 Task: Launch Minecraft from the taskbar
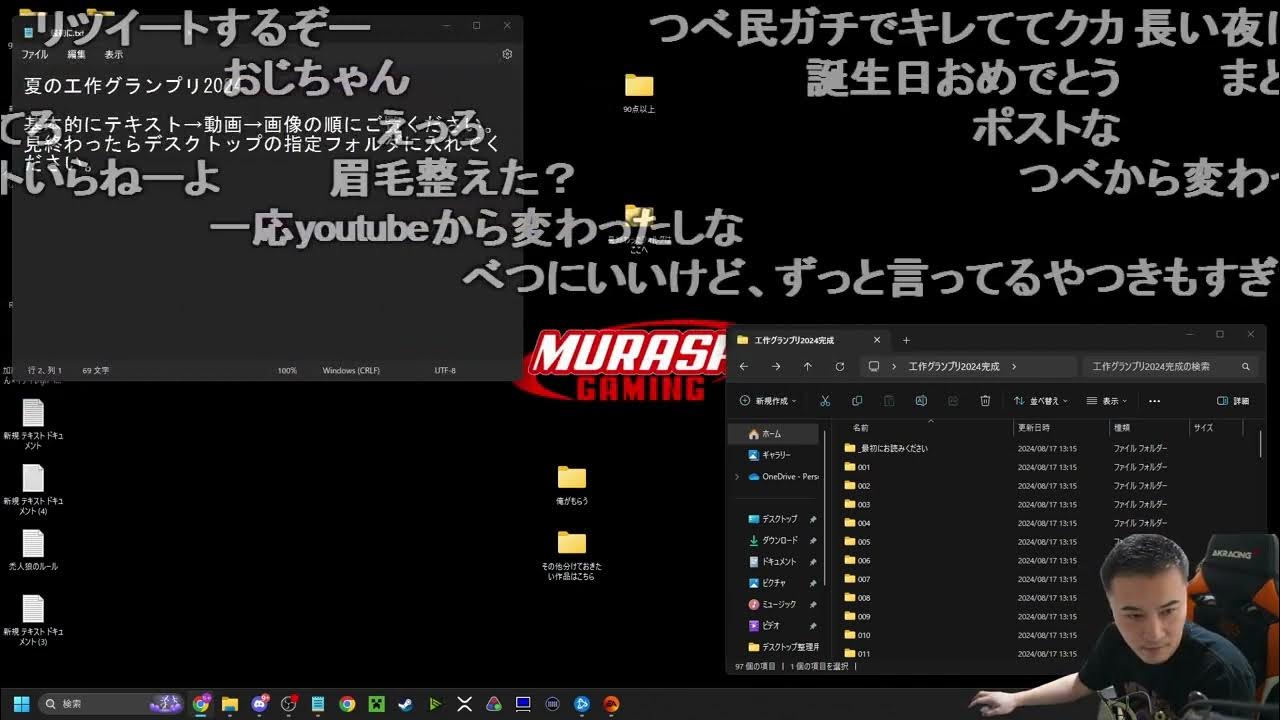click(376, 704)
